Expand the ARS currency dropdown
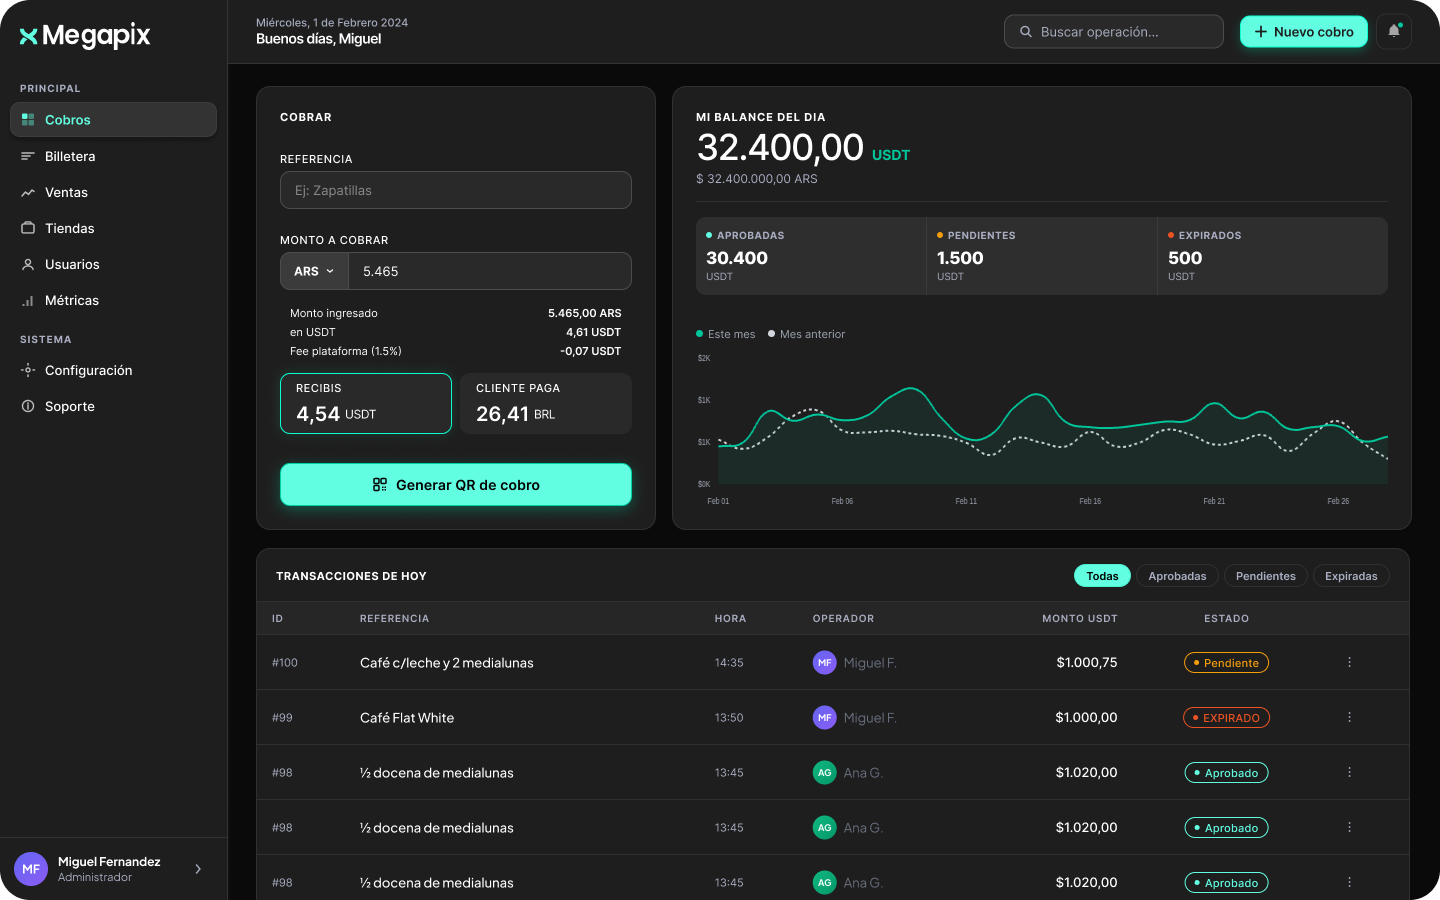 314,271
